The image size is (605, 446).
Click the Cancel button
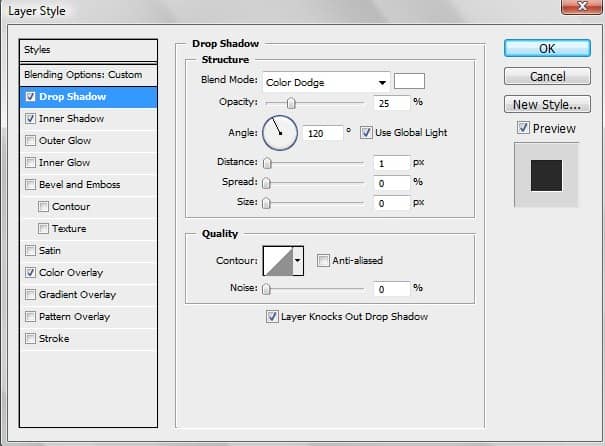point(547,76)
